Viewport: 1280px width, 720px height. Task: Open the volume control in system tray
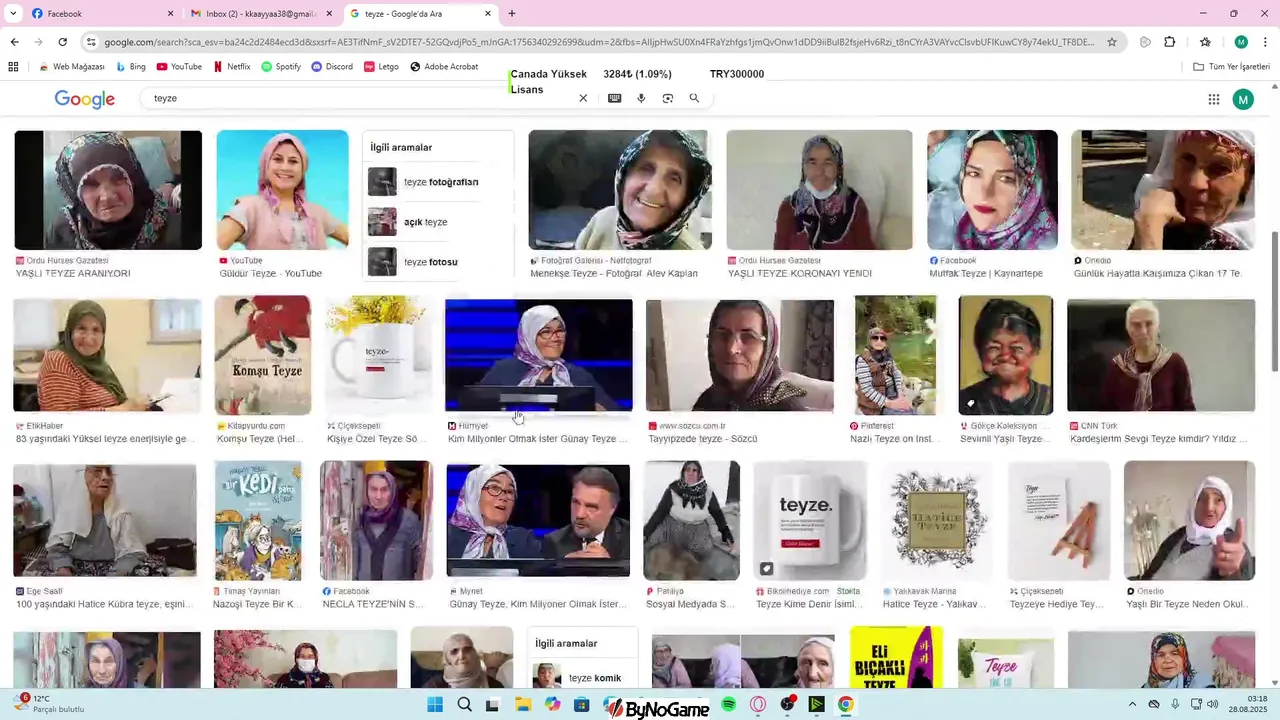(x=1213, y=705)
